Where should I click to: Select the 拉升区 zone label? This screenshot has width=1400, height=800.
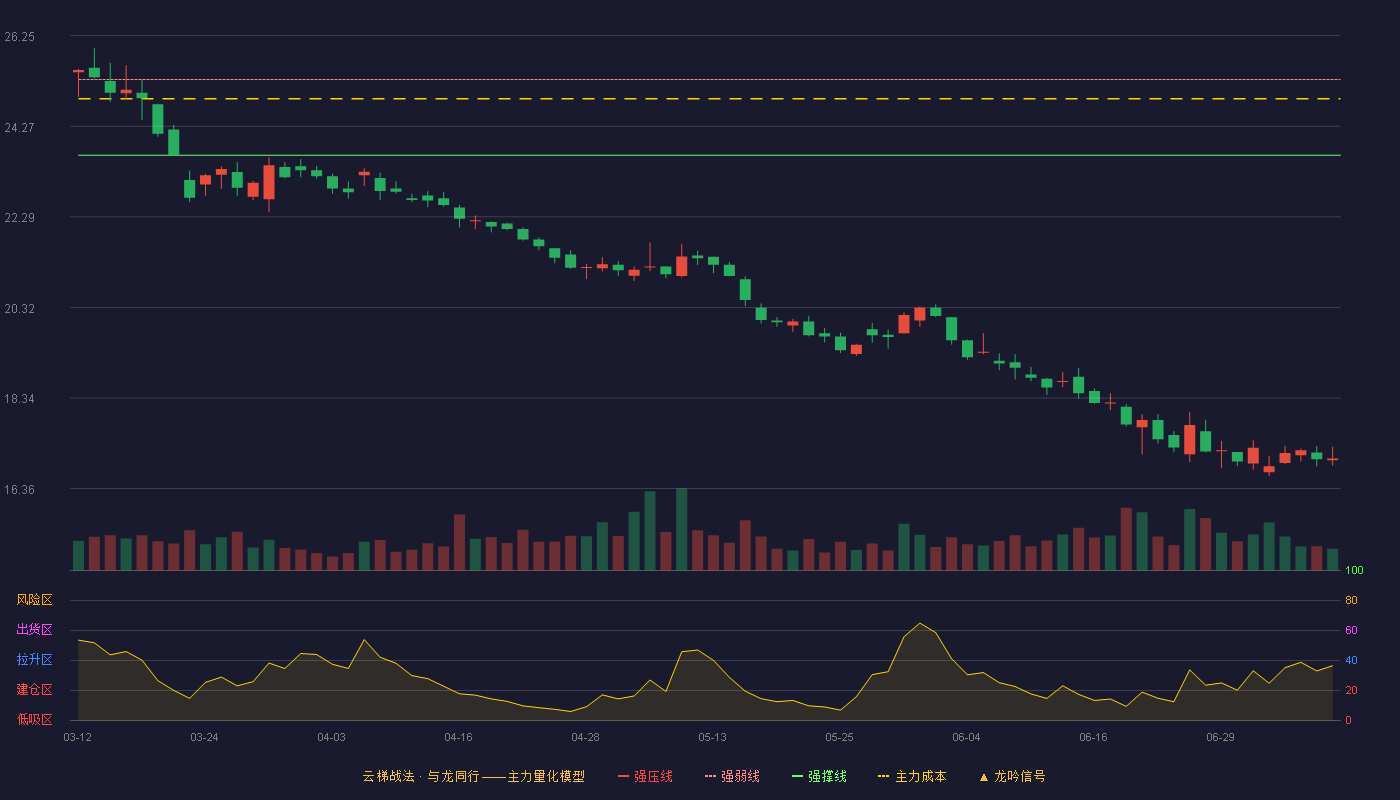[x=34, y=660]
